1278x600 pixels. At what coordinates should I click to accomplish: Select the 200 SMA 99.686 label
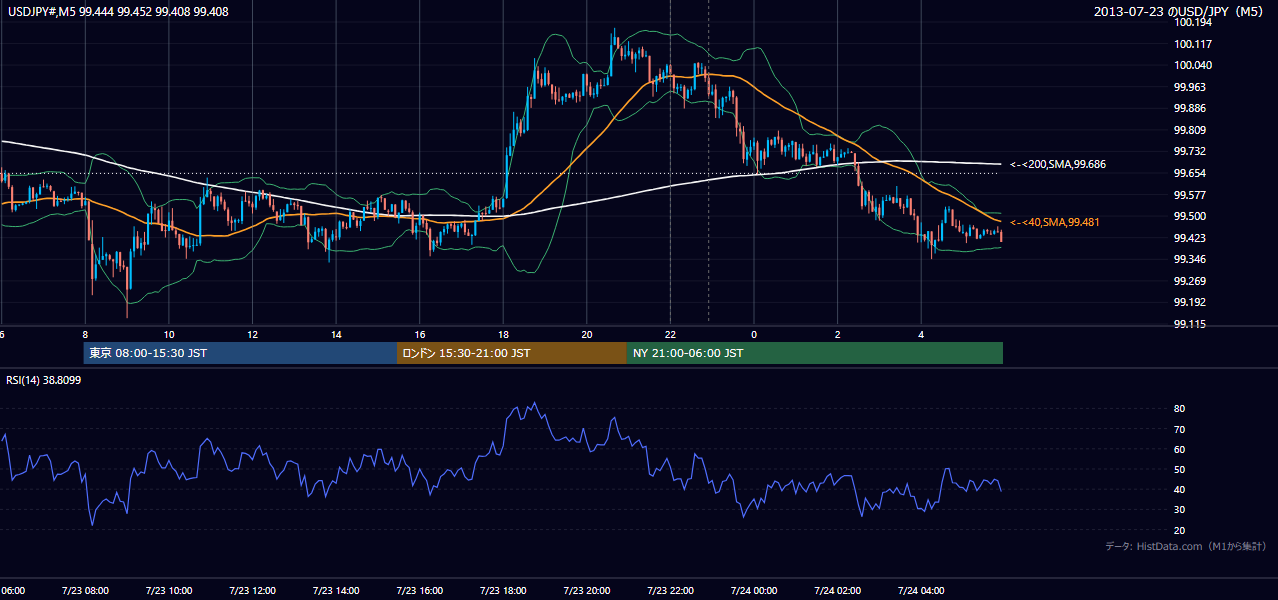coord(1058,164)
